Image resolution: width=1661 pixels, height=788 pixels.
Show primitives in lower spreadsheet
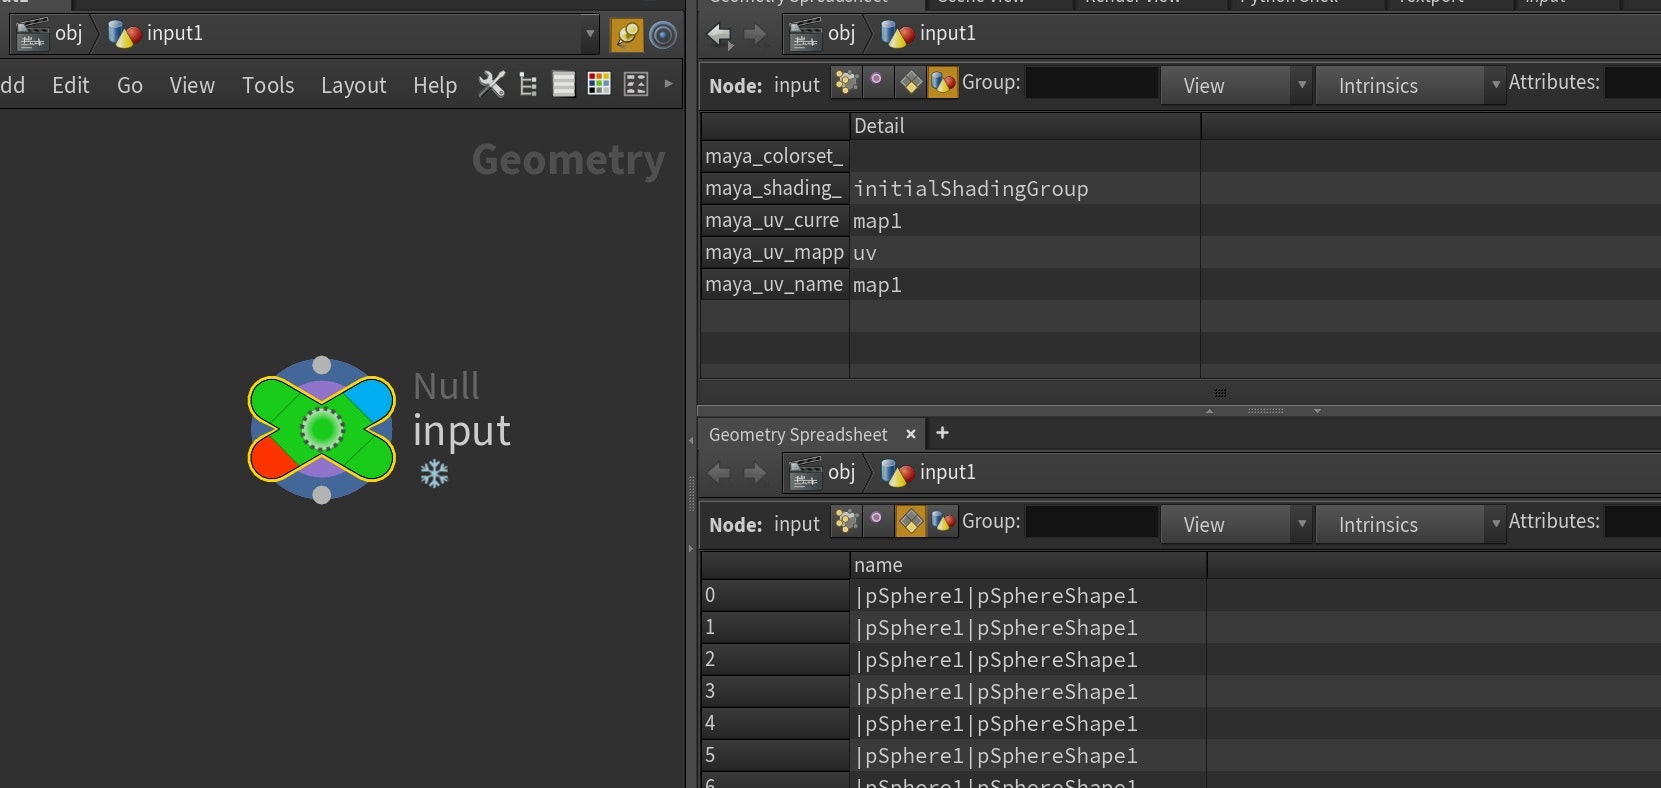[x=910, y=521]
